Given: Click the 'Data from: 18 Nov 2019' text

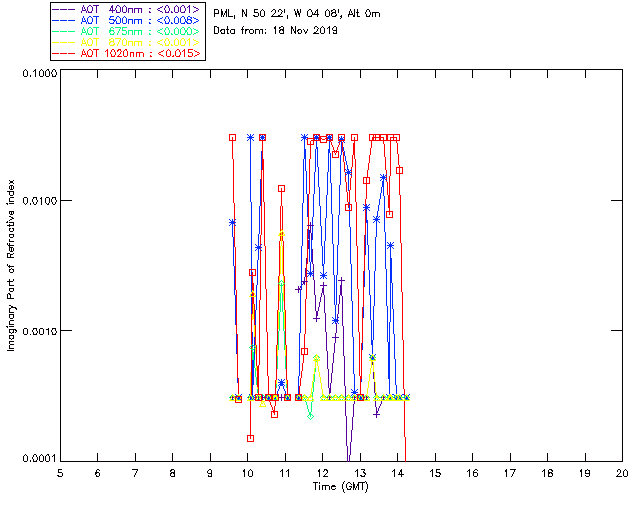Looking at the screenshot, I should pyautogui.click(x=276, y=30).
